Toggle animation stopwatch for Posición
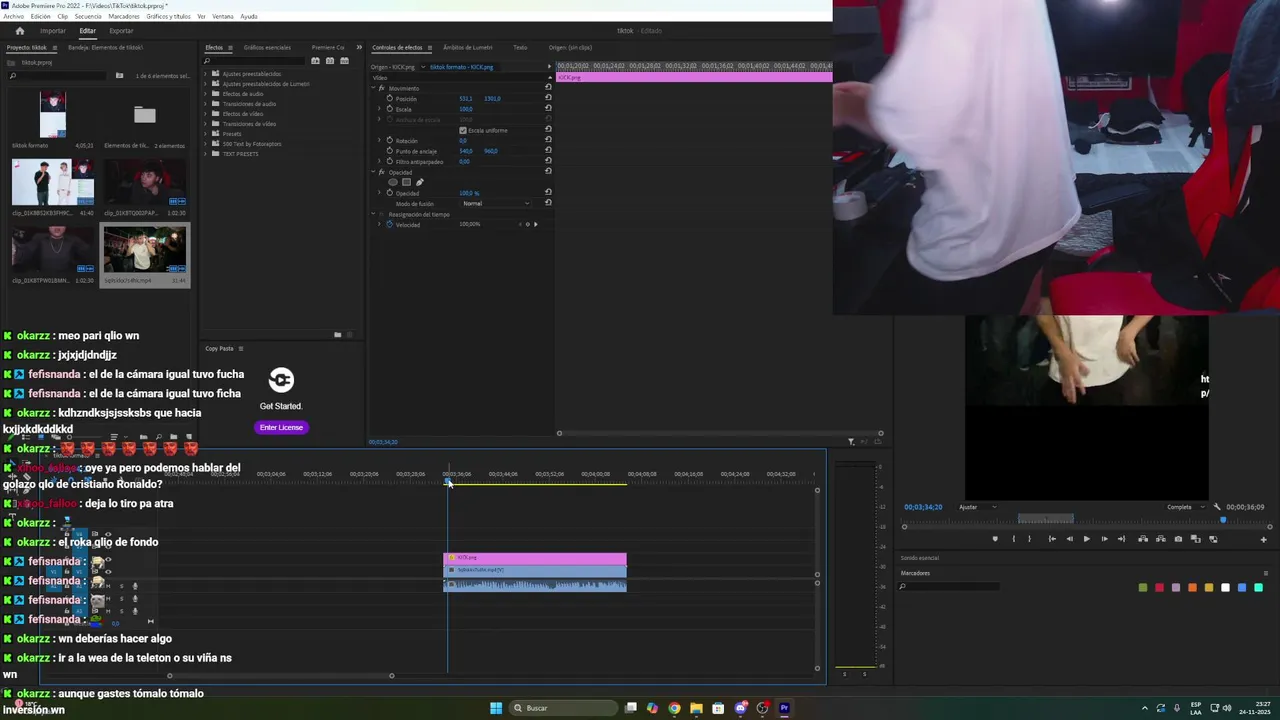The image size is (1280, 720). (390, 98)
